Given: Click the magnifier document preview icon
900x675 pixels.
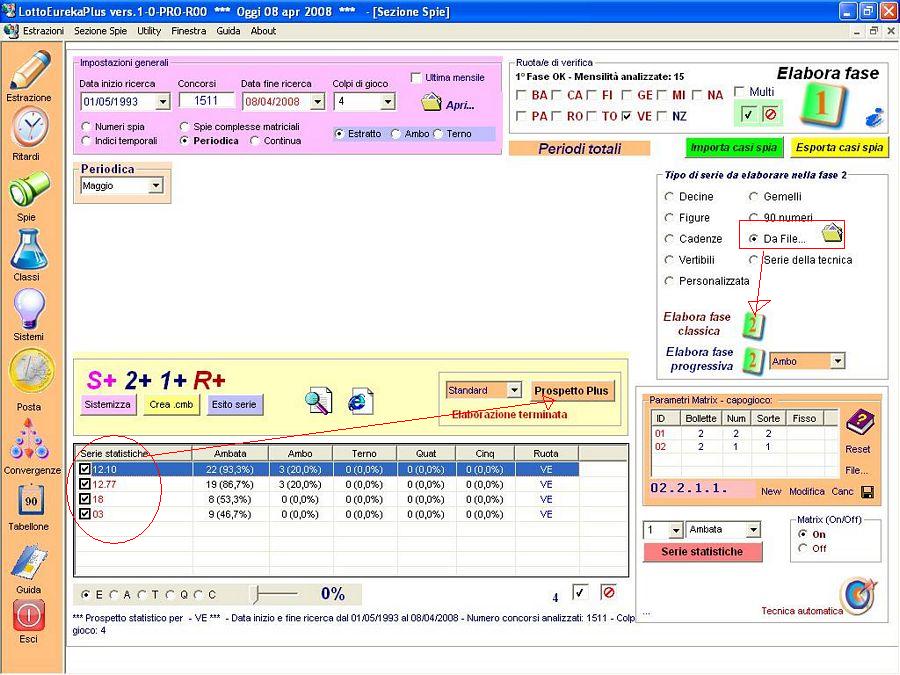Looking at the screenshot, I should point(319,400).
